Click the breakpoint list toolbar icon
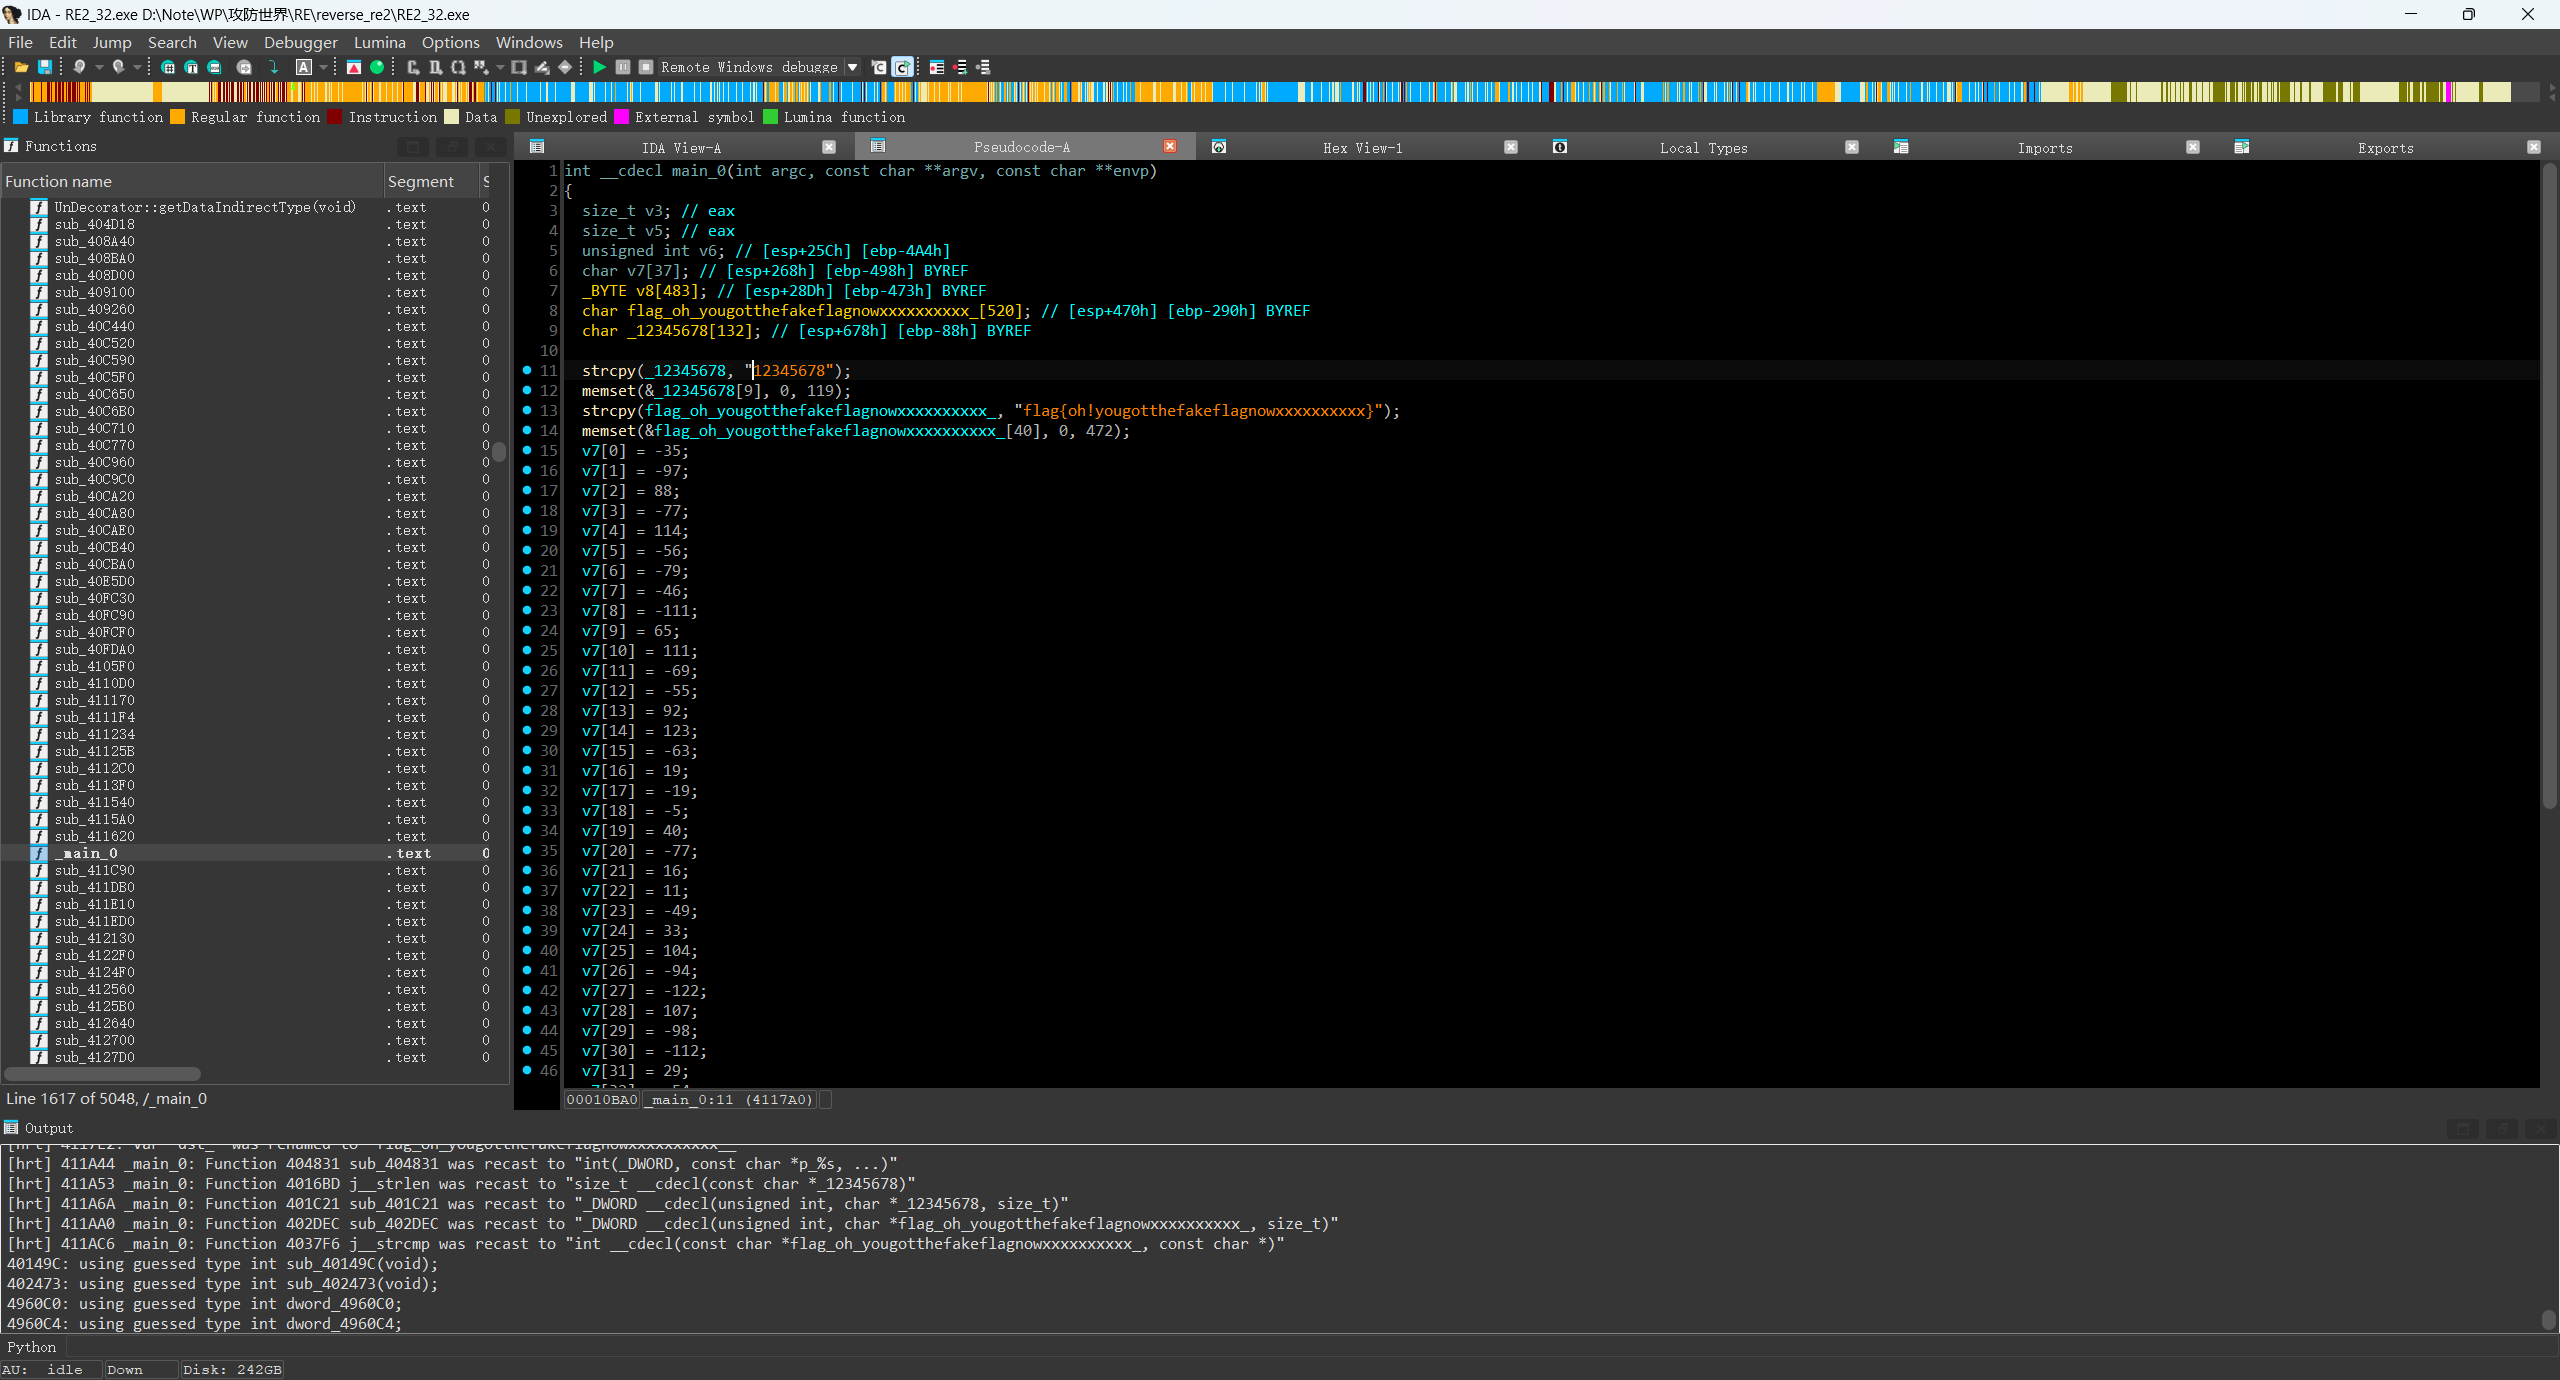The width and height of the screenshot is (2560, 1380). [937, 67]
